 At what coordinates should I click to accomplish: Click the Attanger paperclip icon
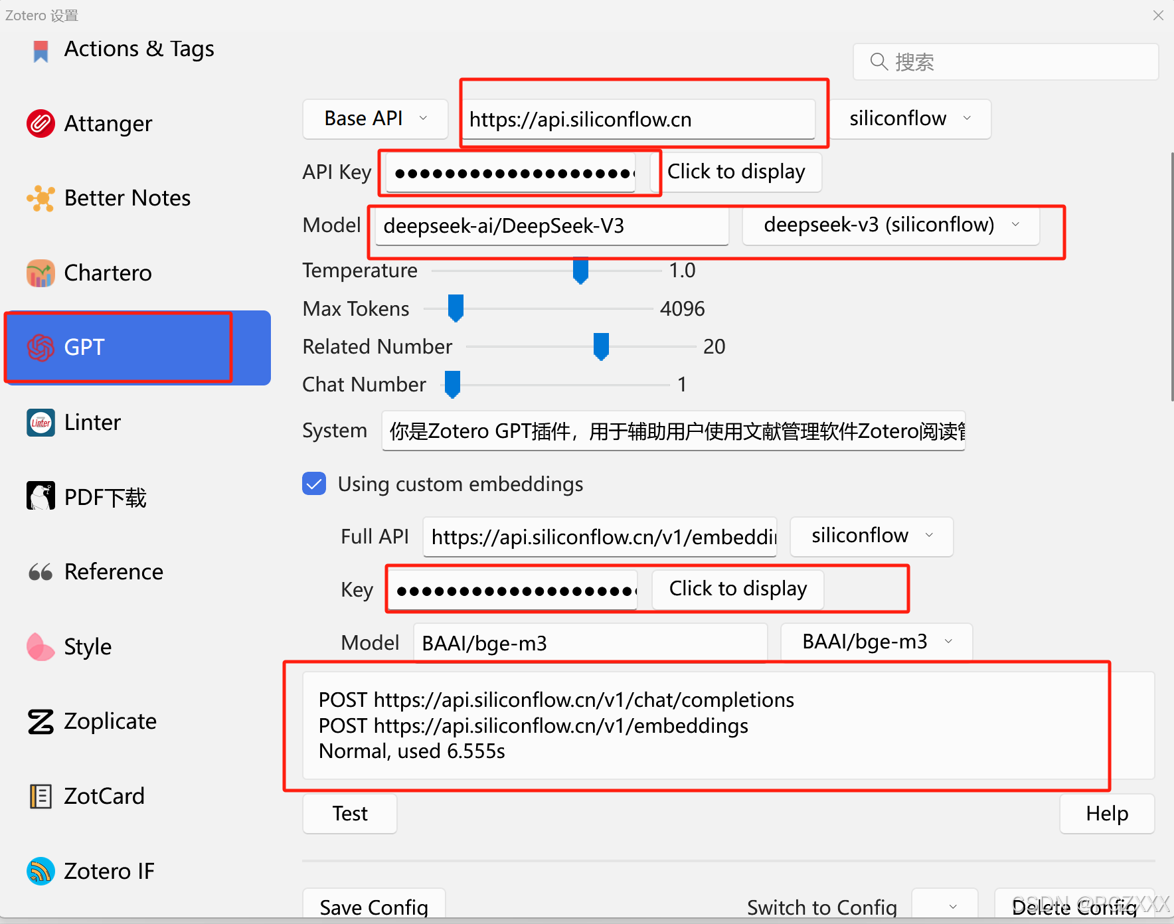click(x=40, y=124)
